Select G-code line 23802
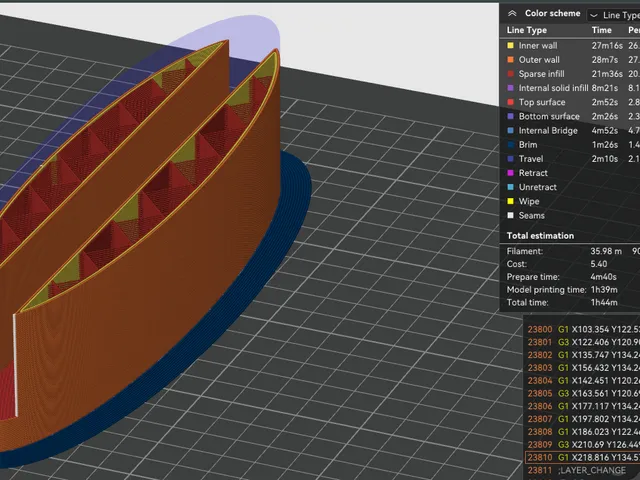 pyautogui.click(x=582, y=355)
